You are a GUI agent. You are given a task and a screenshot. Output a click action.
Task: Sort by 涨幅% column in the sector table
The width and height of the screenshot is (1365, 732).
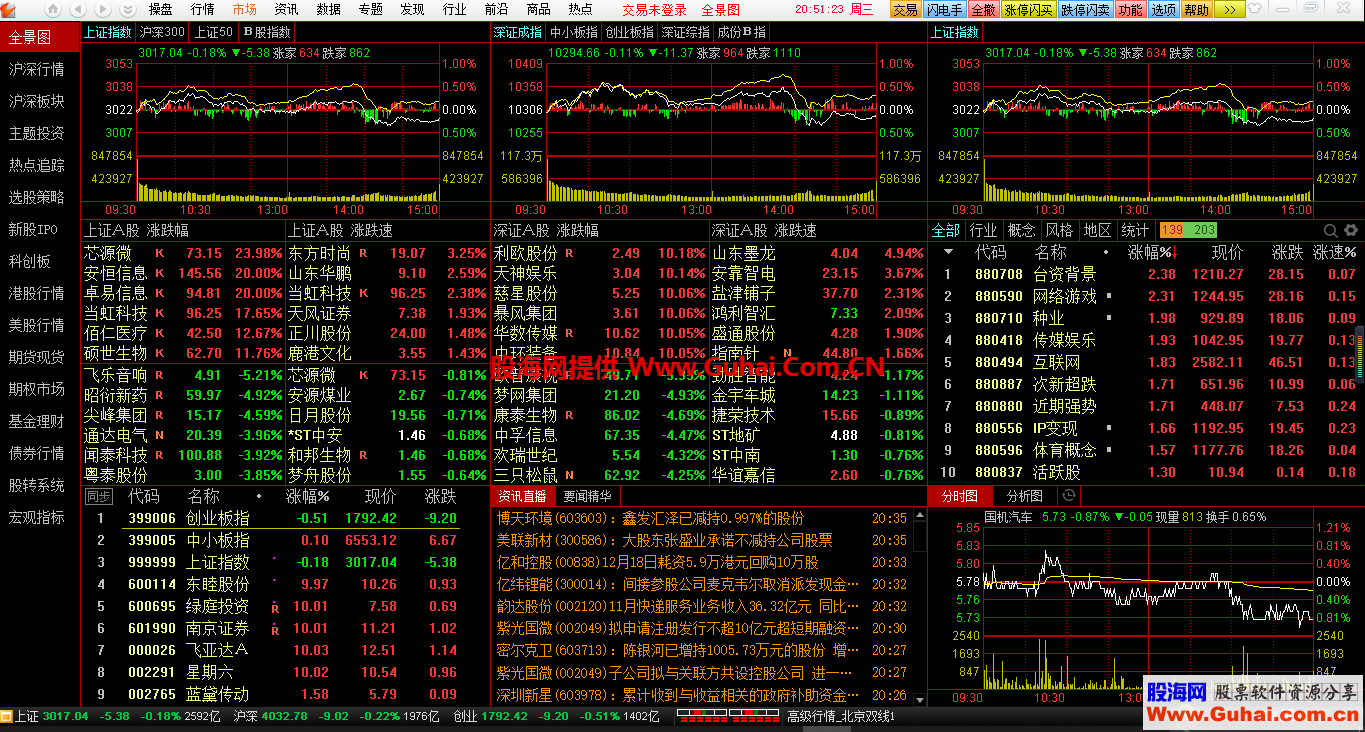point(1151,252)
